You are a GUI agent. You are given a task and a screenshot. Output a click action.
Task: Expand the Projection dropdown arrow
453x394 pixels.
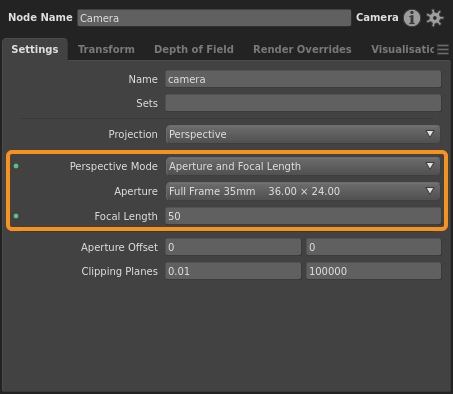coord(430,134)
